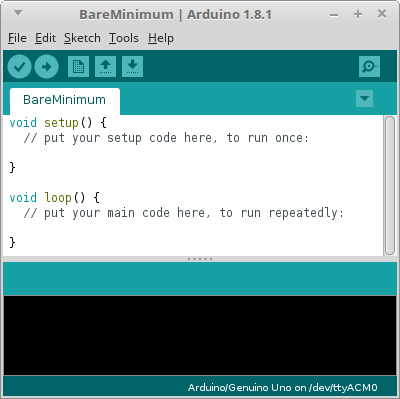The height and width of the screenshot is (399, 400).
Task: Open the Sketch menu
Action: (82, 38)
